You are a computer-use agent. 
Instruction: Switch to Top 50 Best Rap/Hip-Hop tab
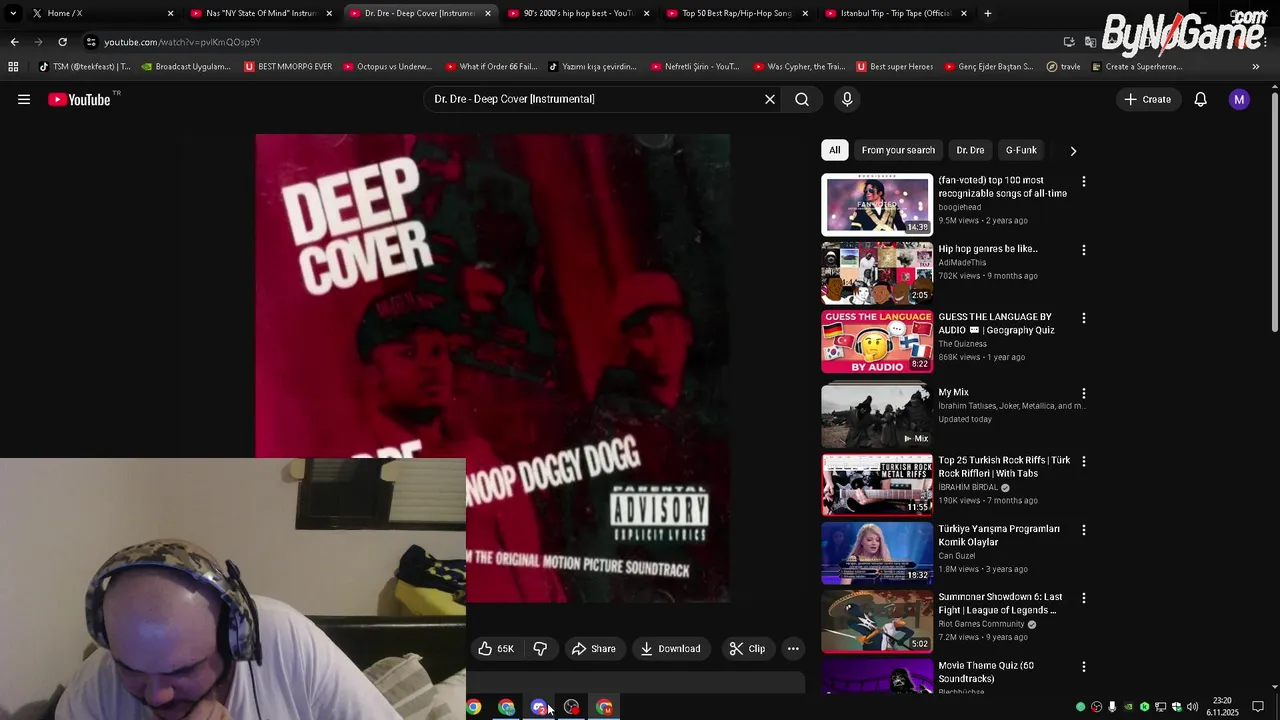(737, 13)
